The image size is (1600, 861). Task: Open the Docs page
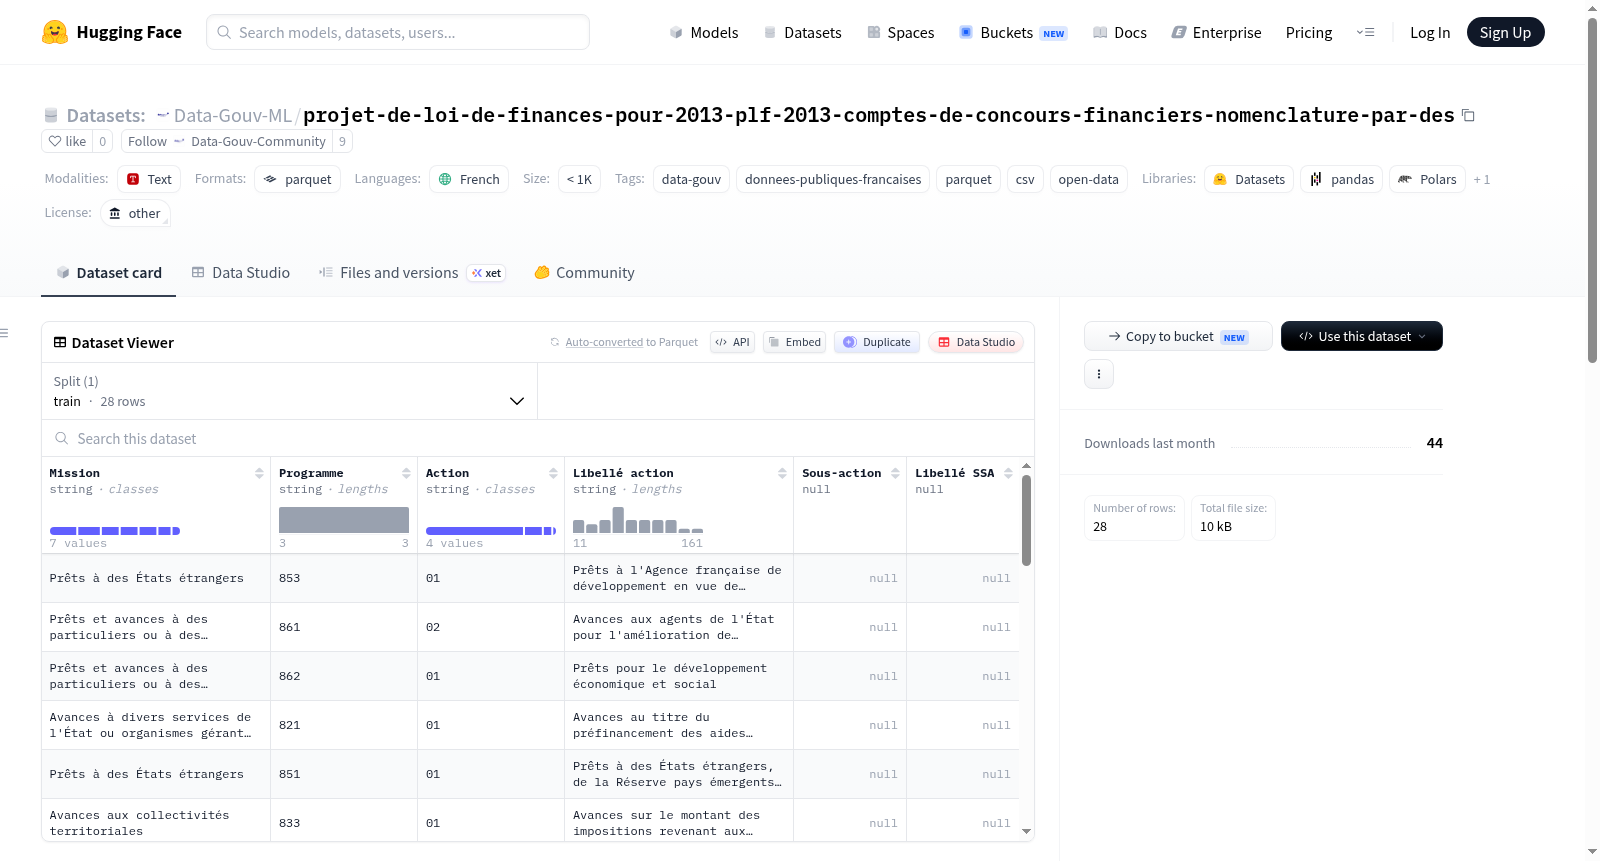click(x=1119, y=32)
